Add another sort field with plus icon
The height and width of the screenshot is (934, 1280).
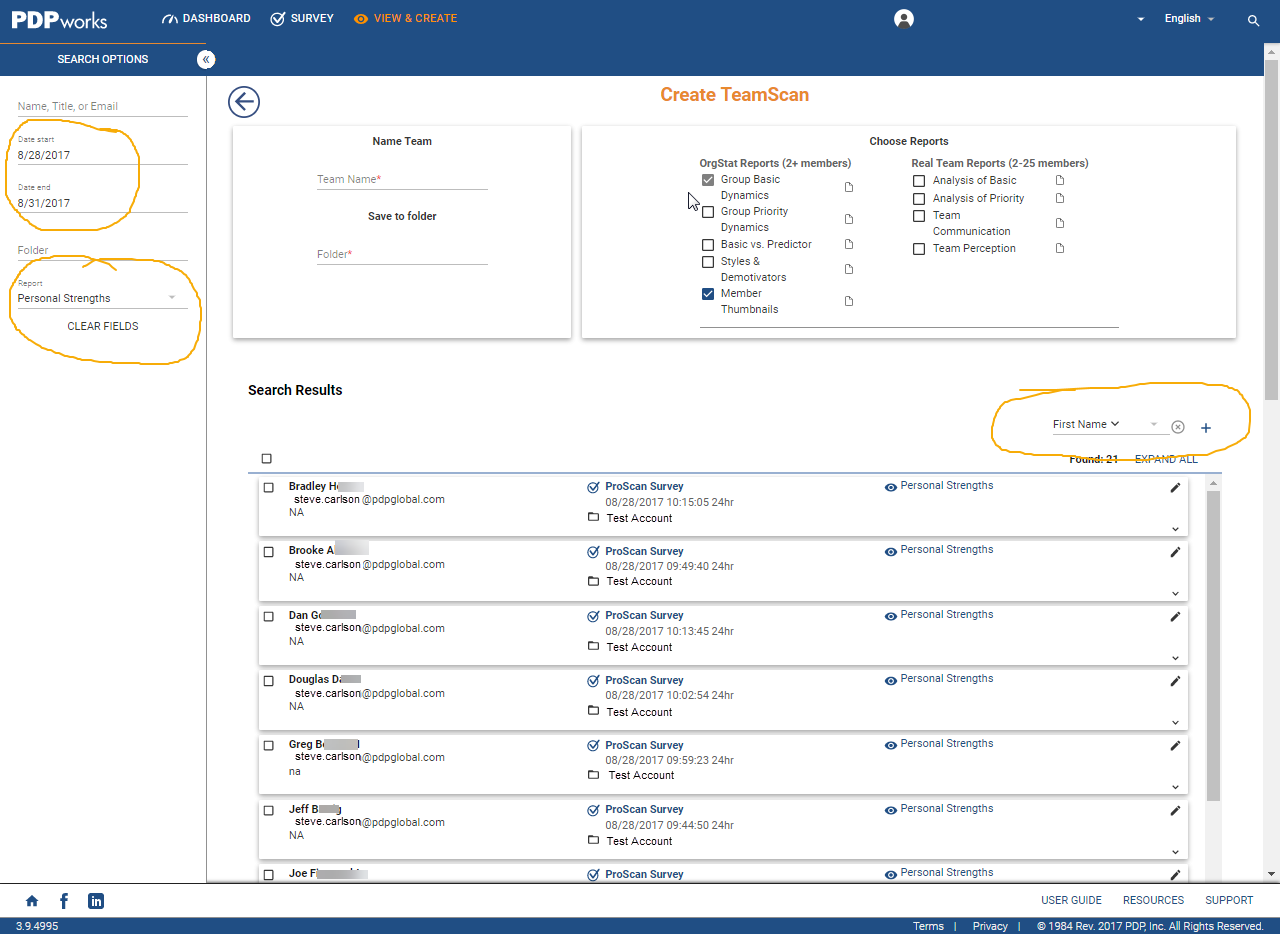tap(1205, 428)
